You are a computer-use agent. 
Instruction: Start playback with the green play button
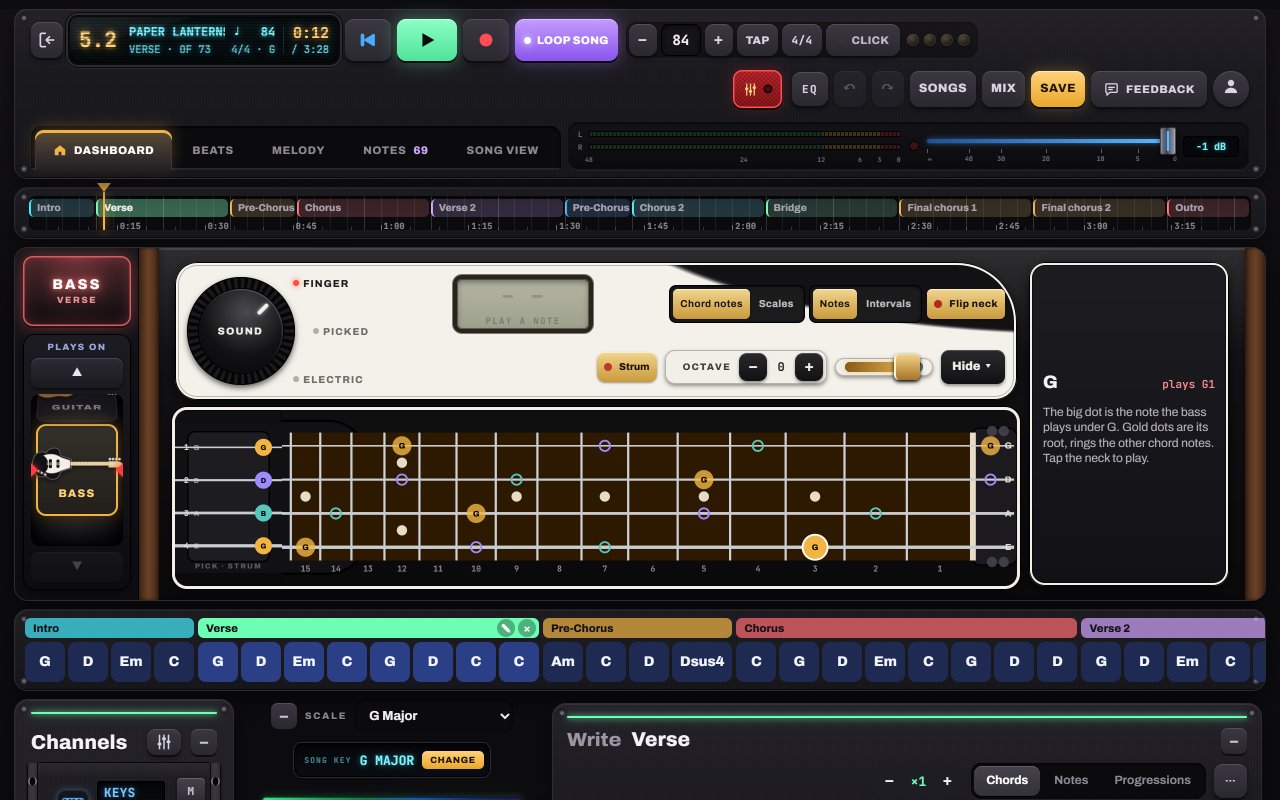click(427, 40)
